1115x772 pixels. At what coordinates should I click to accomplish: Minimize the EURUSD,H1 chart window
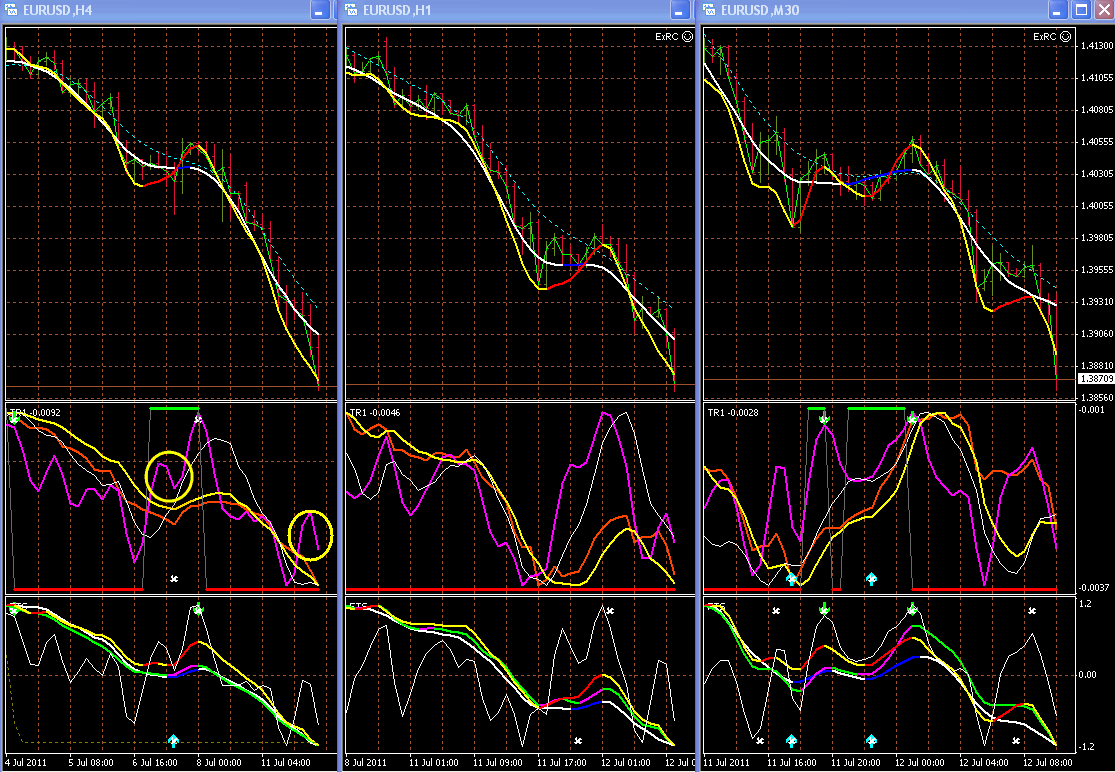(681, 10)
